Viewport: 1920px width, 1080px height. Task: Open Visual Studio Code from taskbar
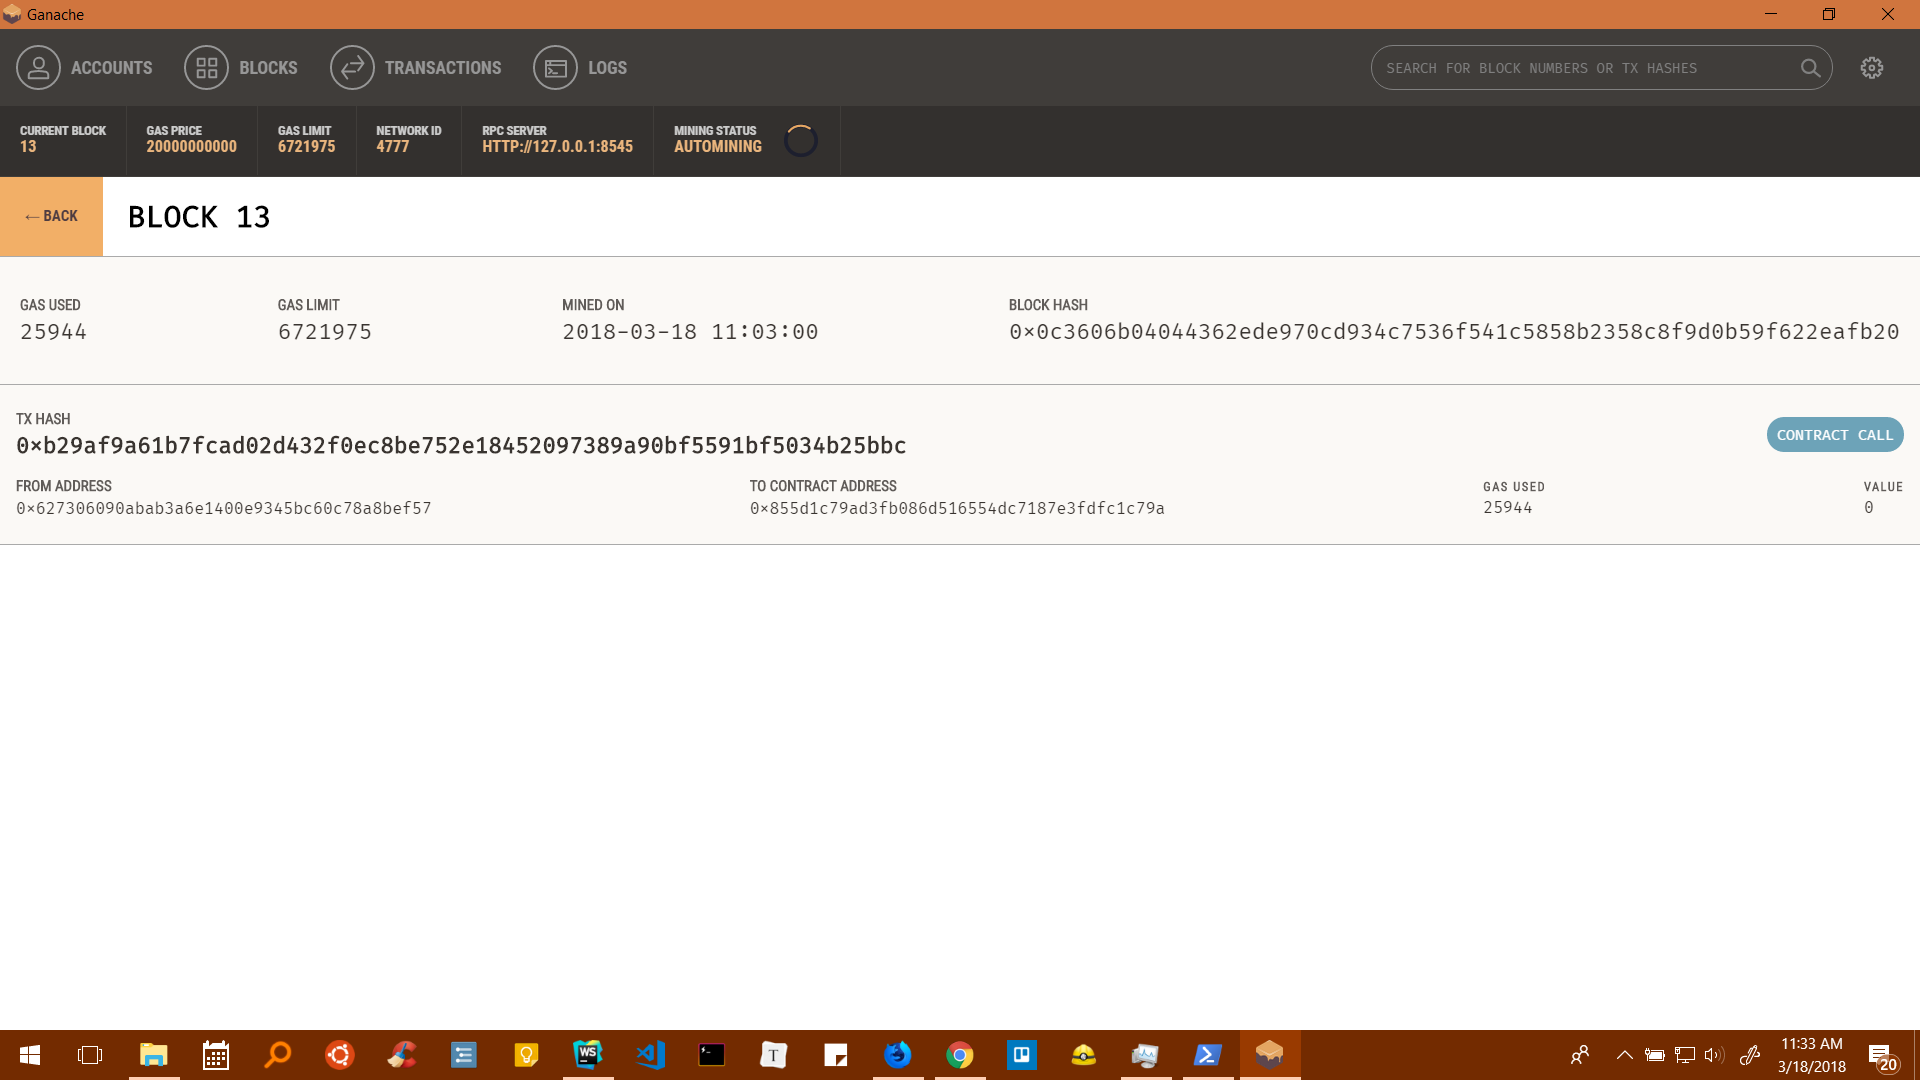(x=650, y=1055)
